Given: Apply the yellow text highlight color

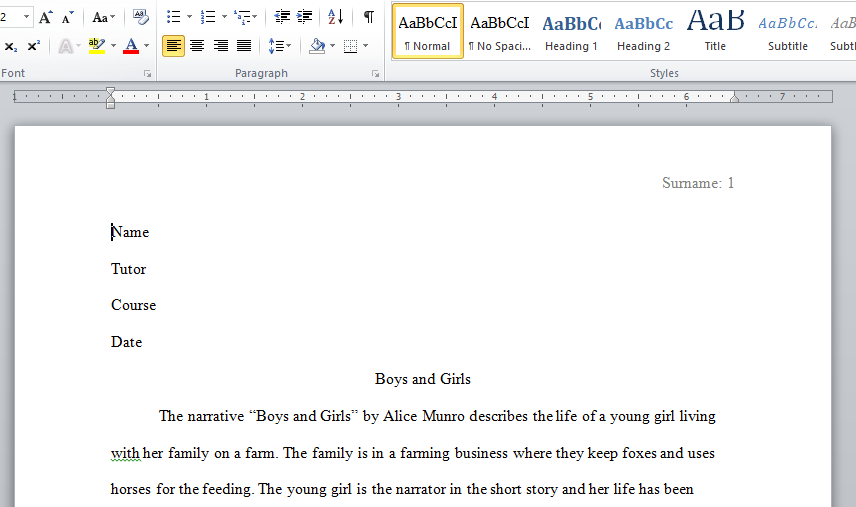Looking at the screenshot, I should coord(97,46).
